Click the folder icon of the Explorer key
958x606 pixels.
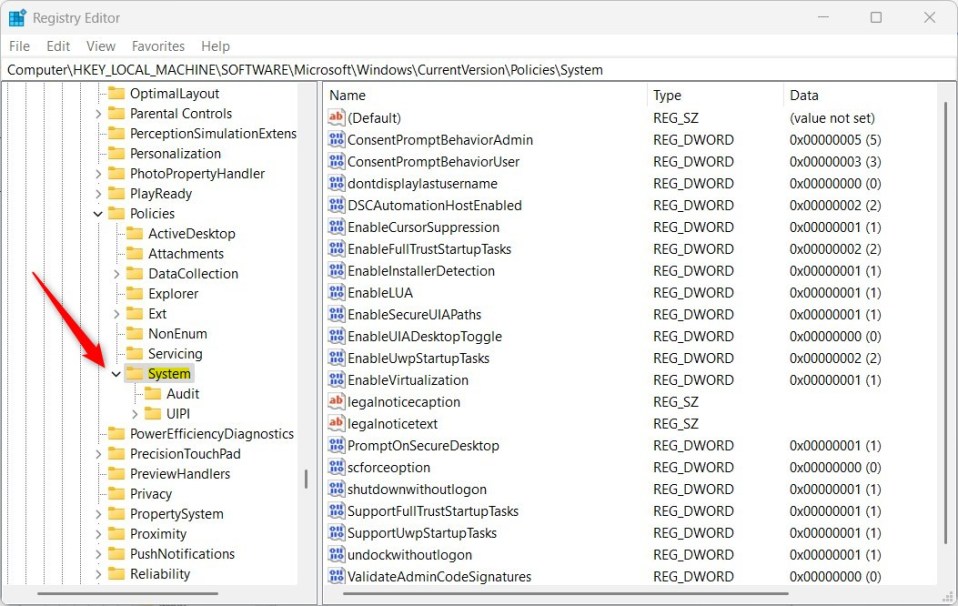click(x=134, y=293)
